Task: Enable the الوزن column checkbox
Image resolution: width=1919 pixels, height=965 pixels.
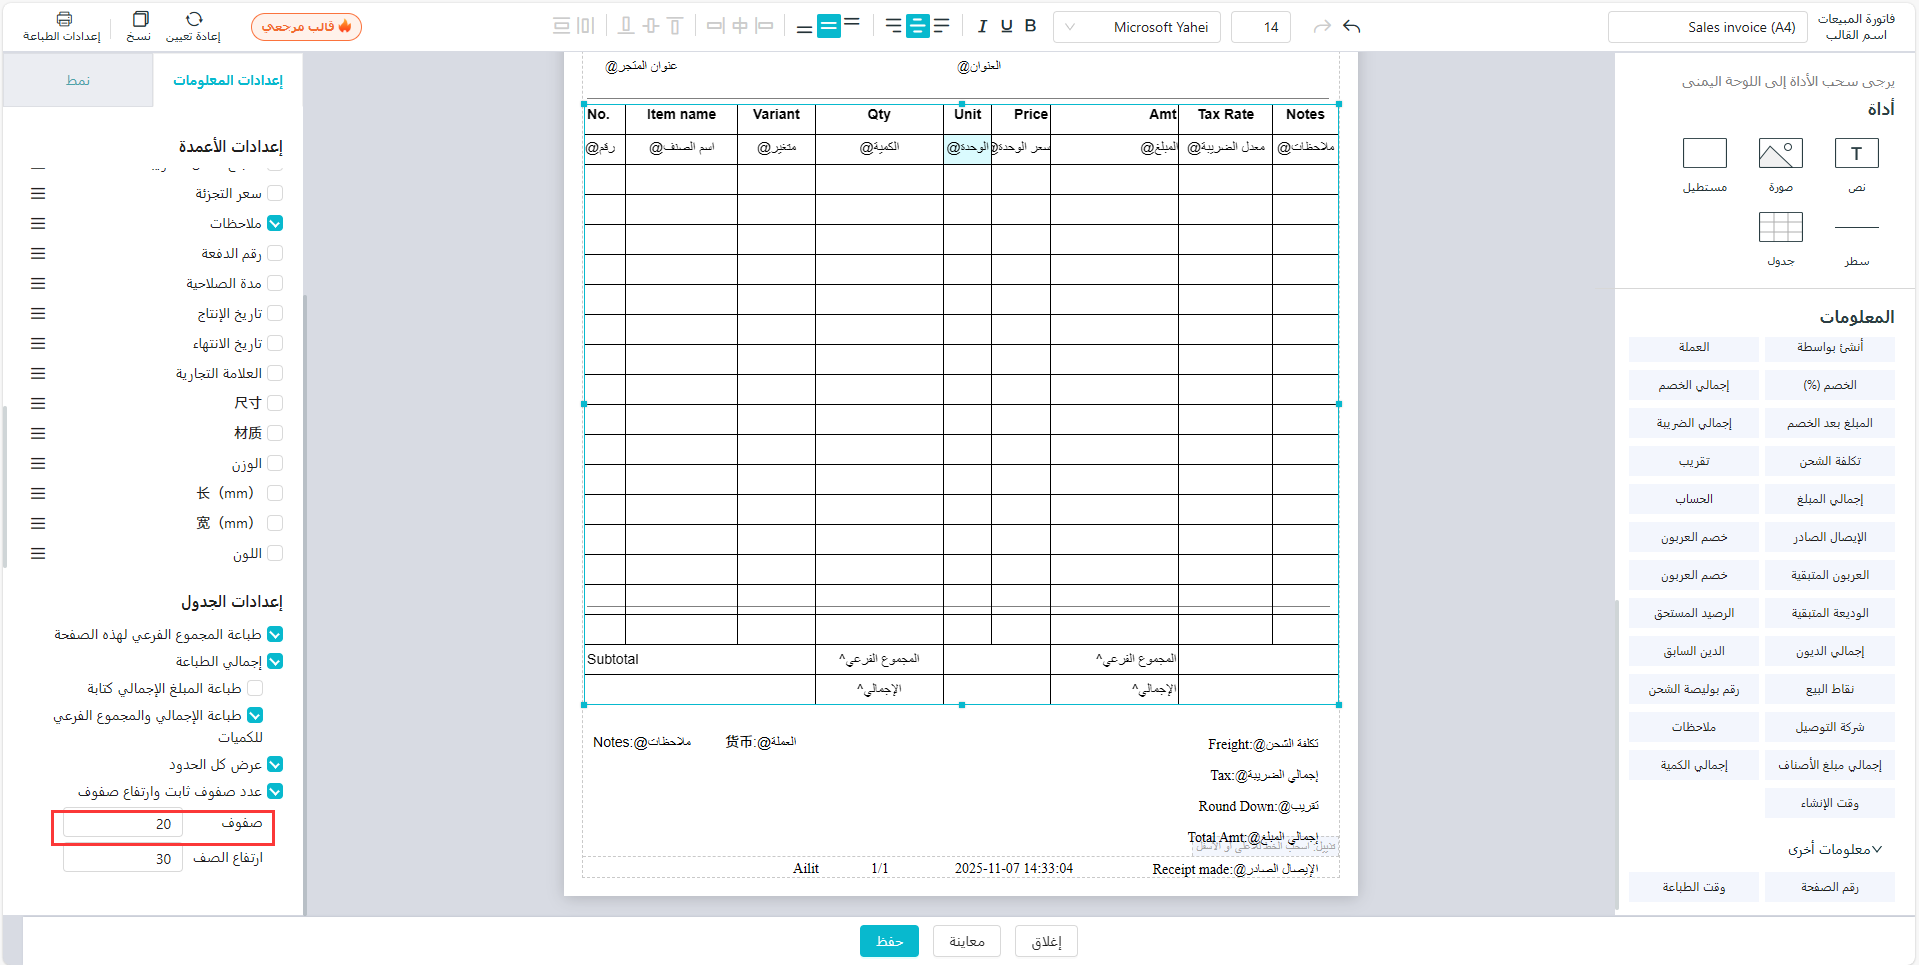Action: (x=275, y=463)
